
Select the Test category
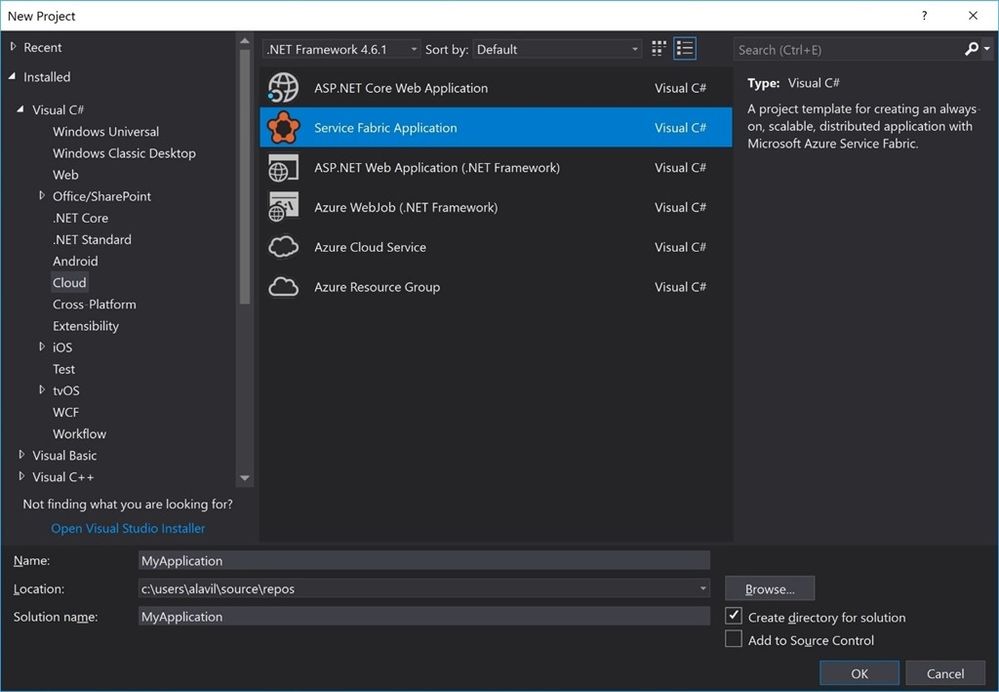64,369
